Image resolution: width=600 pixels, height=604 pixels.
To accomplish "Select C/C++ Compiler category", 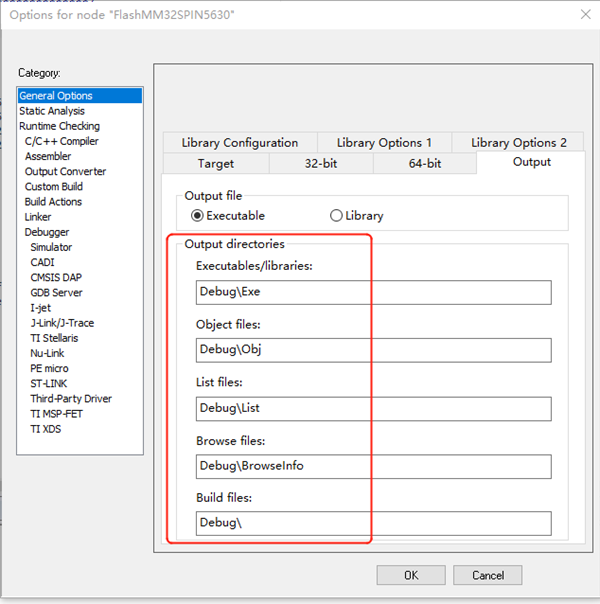I will (61, 141).
